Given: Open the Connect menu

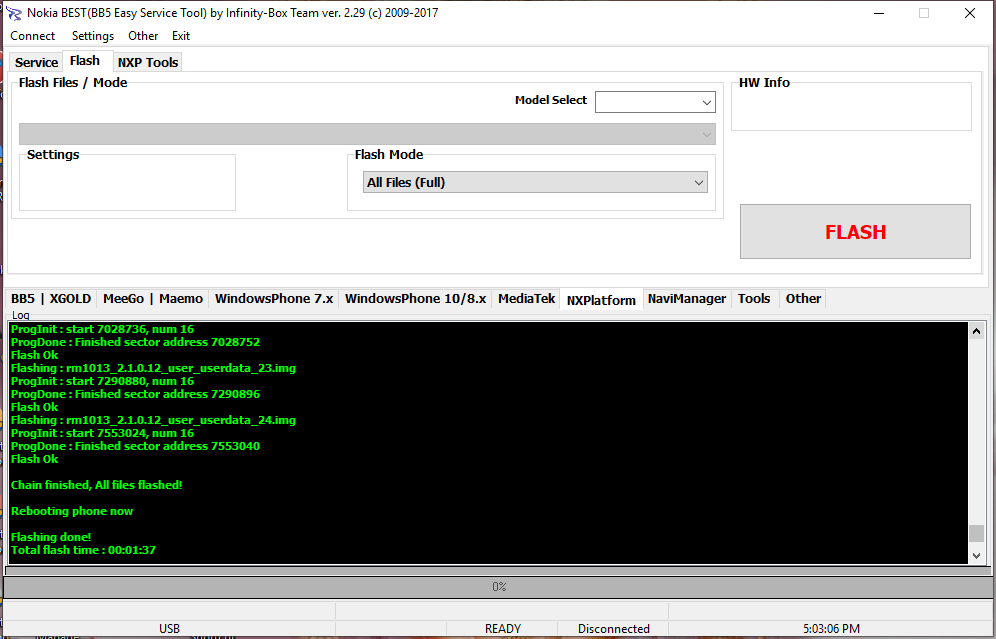Looking at the screenshot, I should pyautogui.click(x=32, y=36).
